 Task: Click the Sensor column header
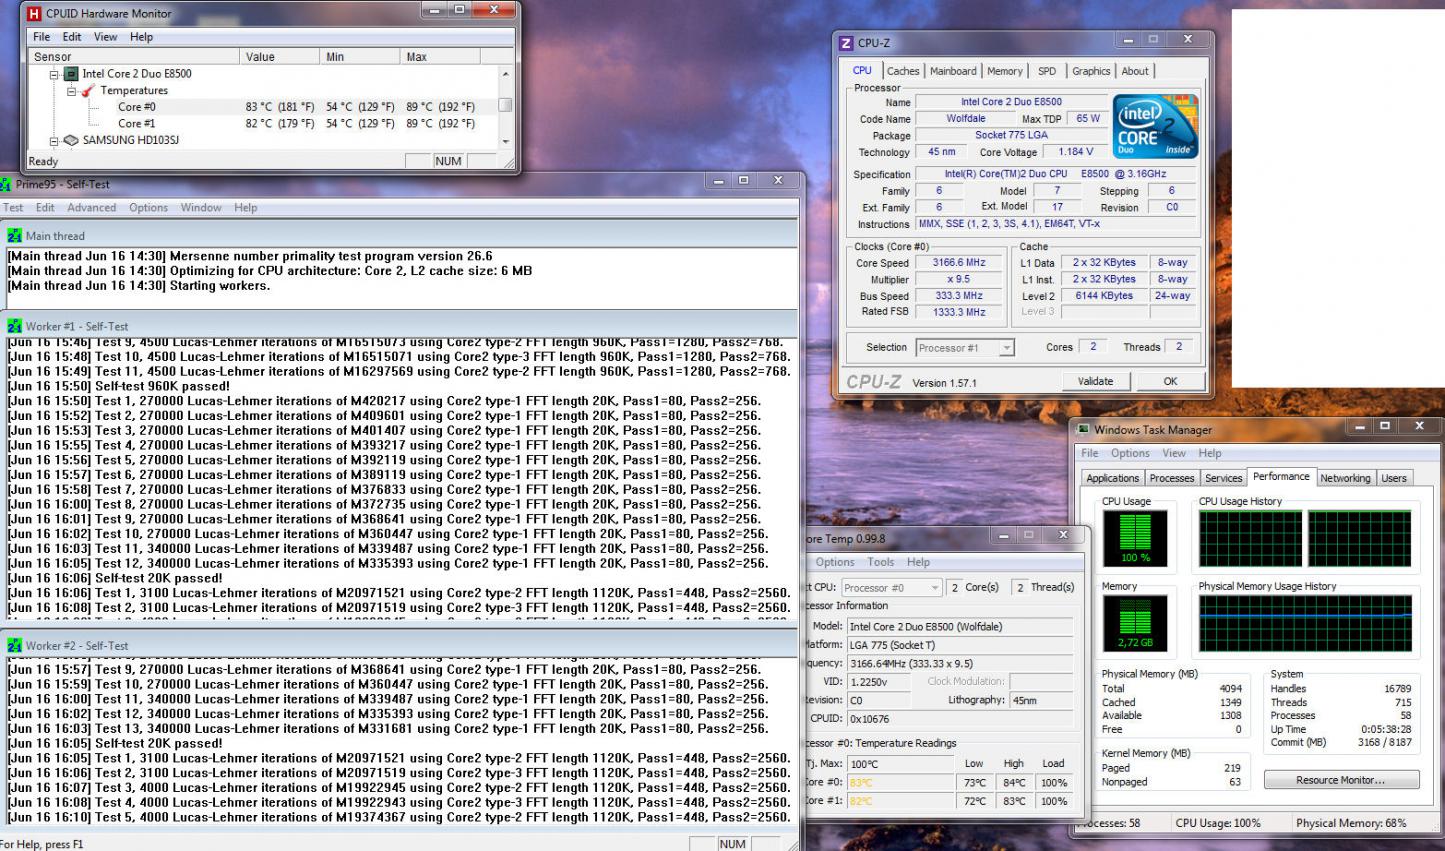(134, 57)
